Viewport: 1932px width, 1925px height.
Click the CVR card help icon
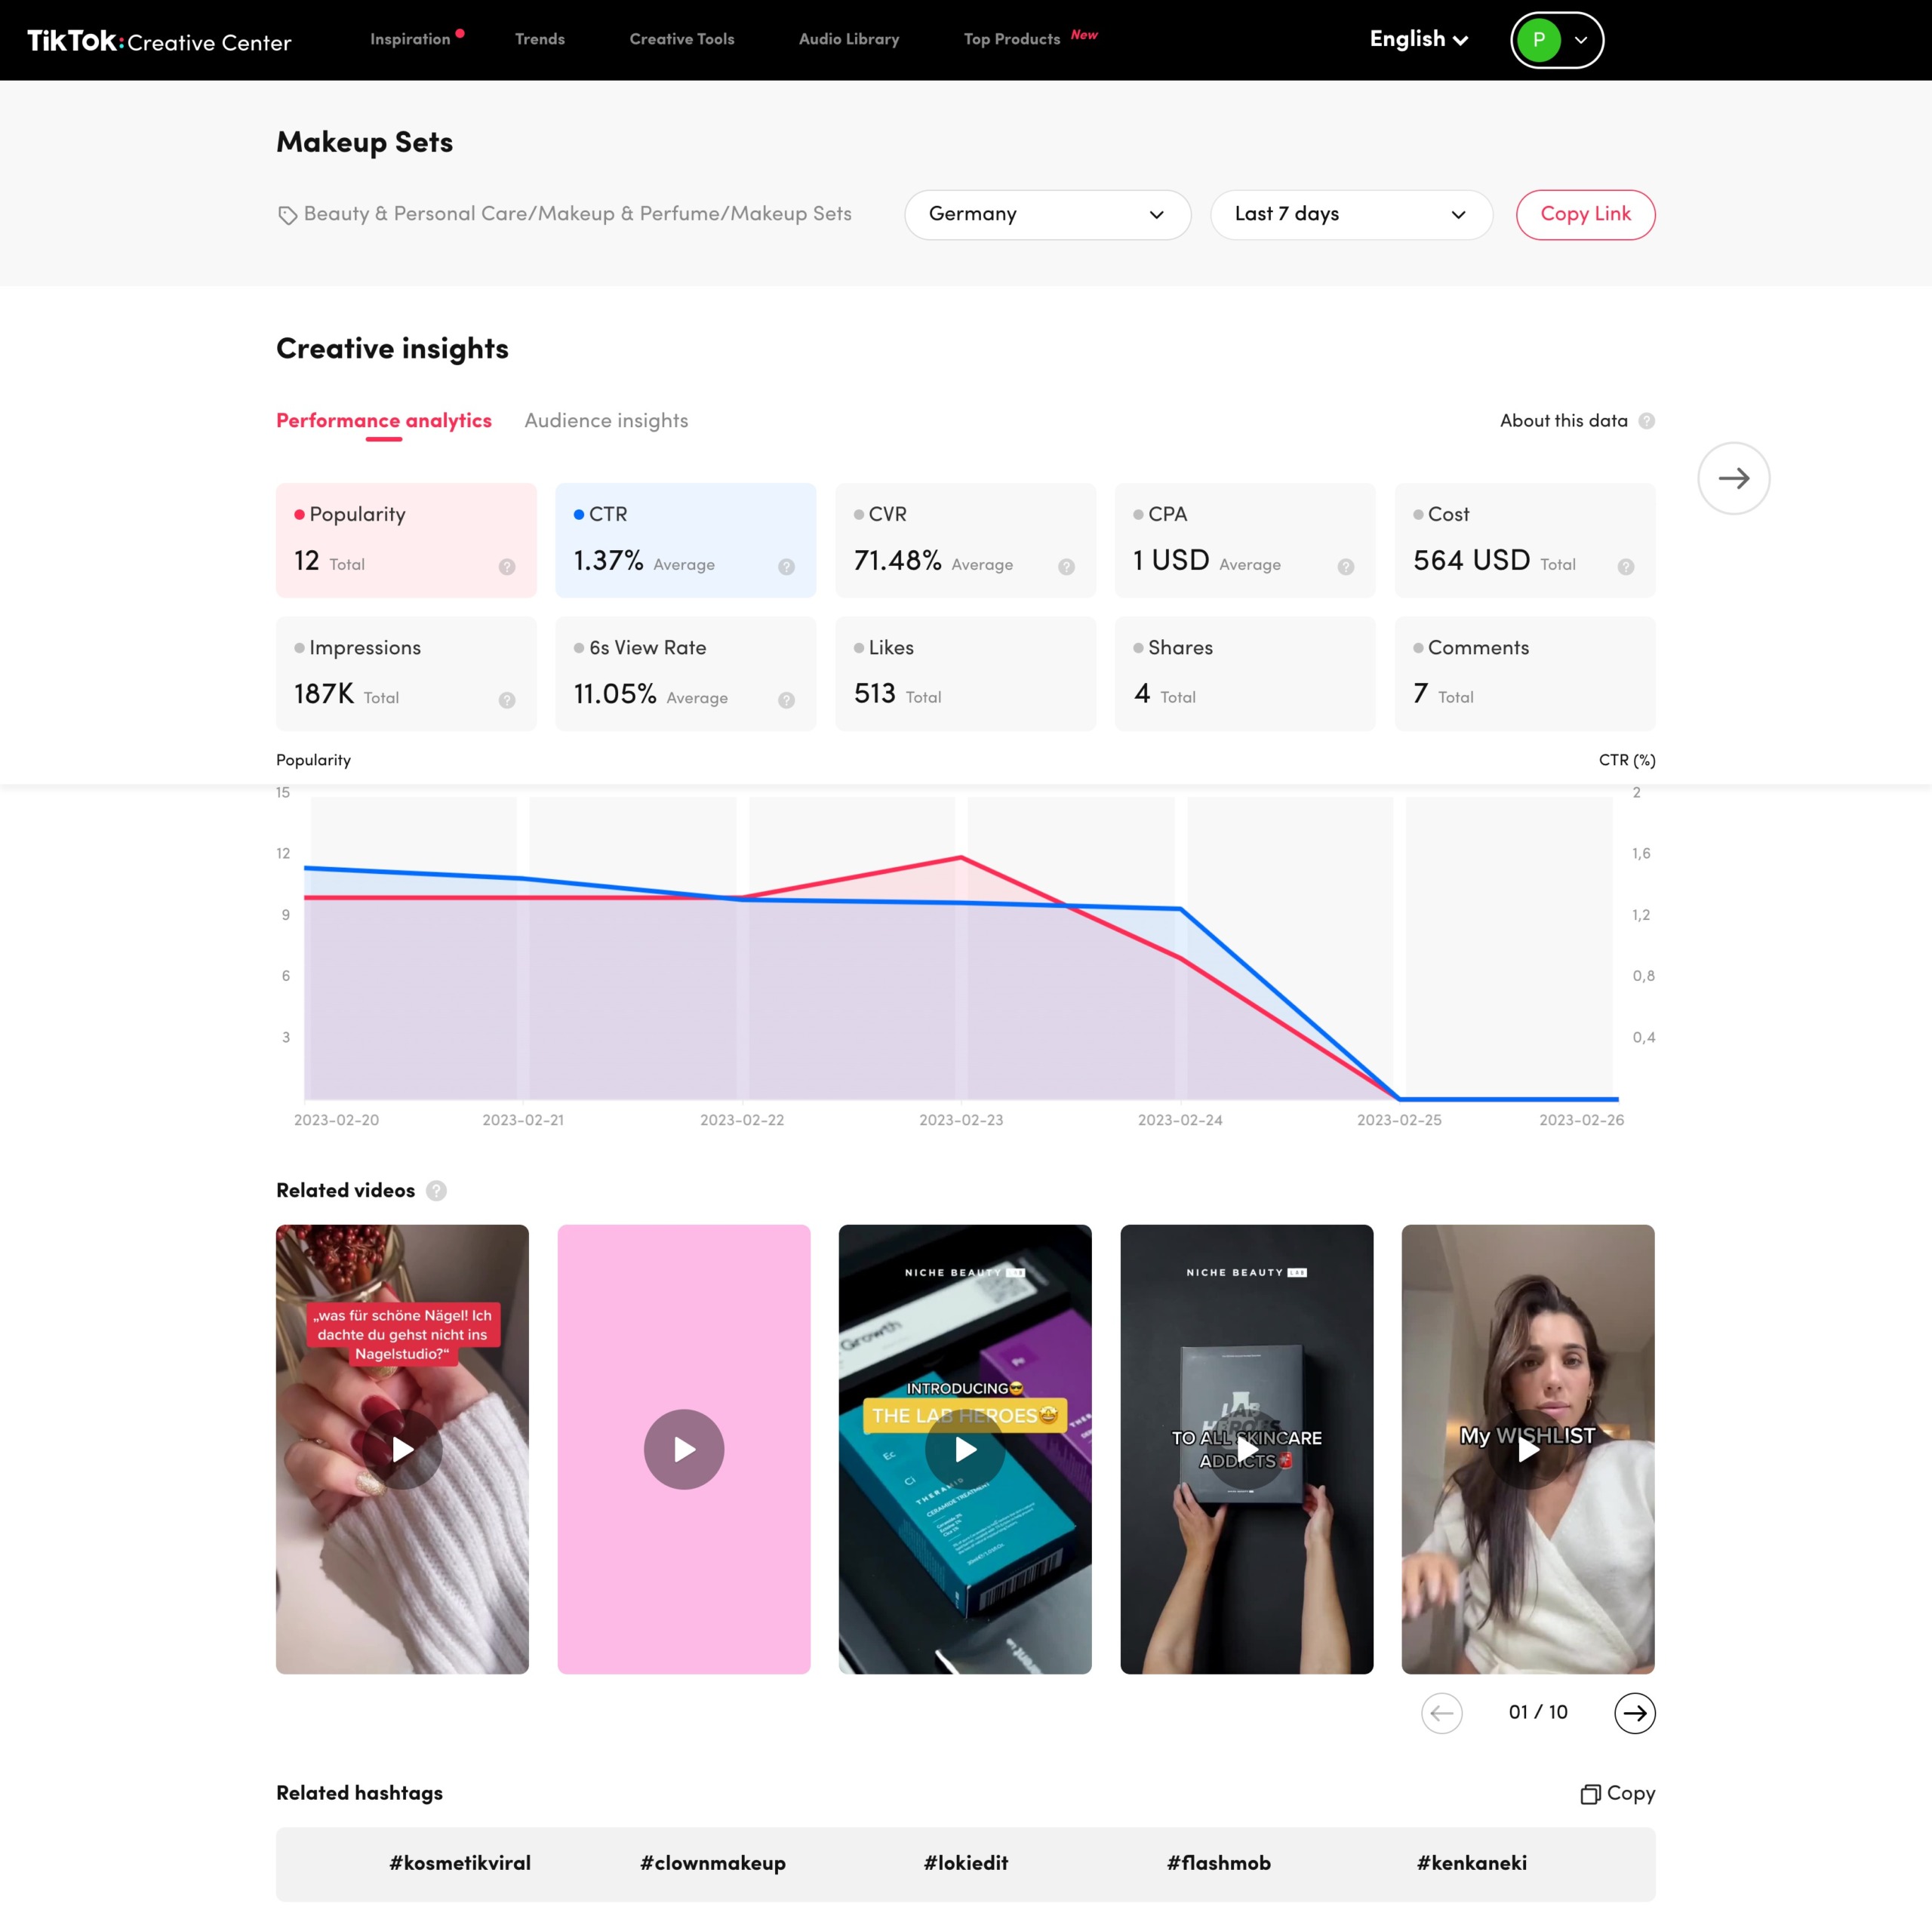1066,567
